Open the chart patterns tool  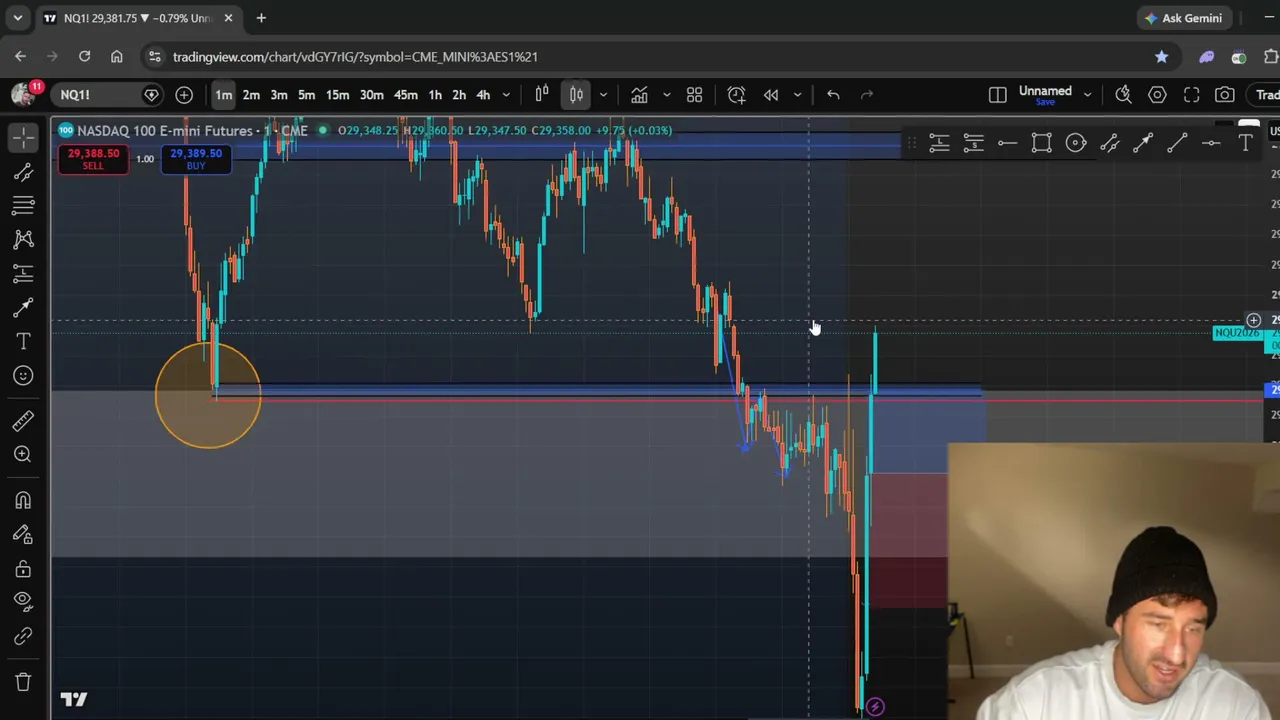pyautogui.click(x=23, y=239)
